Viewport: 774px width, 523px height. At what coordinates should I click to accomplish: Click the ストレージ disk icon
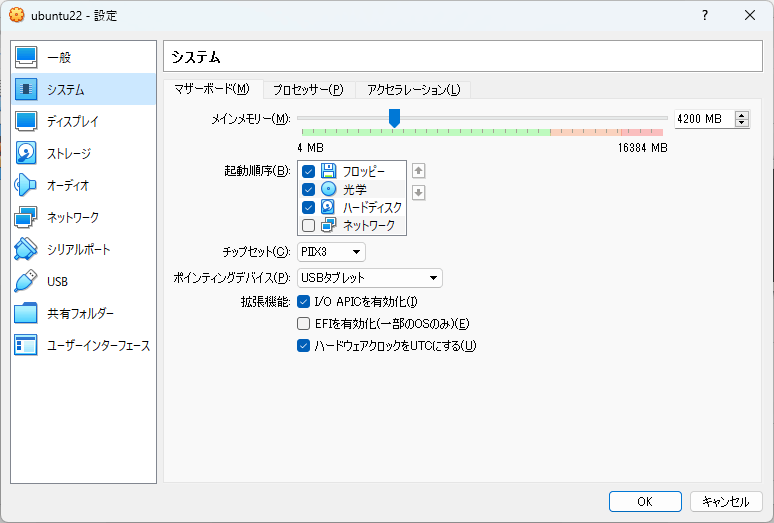click(26, 153)
